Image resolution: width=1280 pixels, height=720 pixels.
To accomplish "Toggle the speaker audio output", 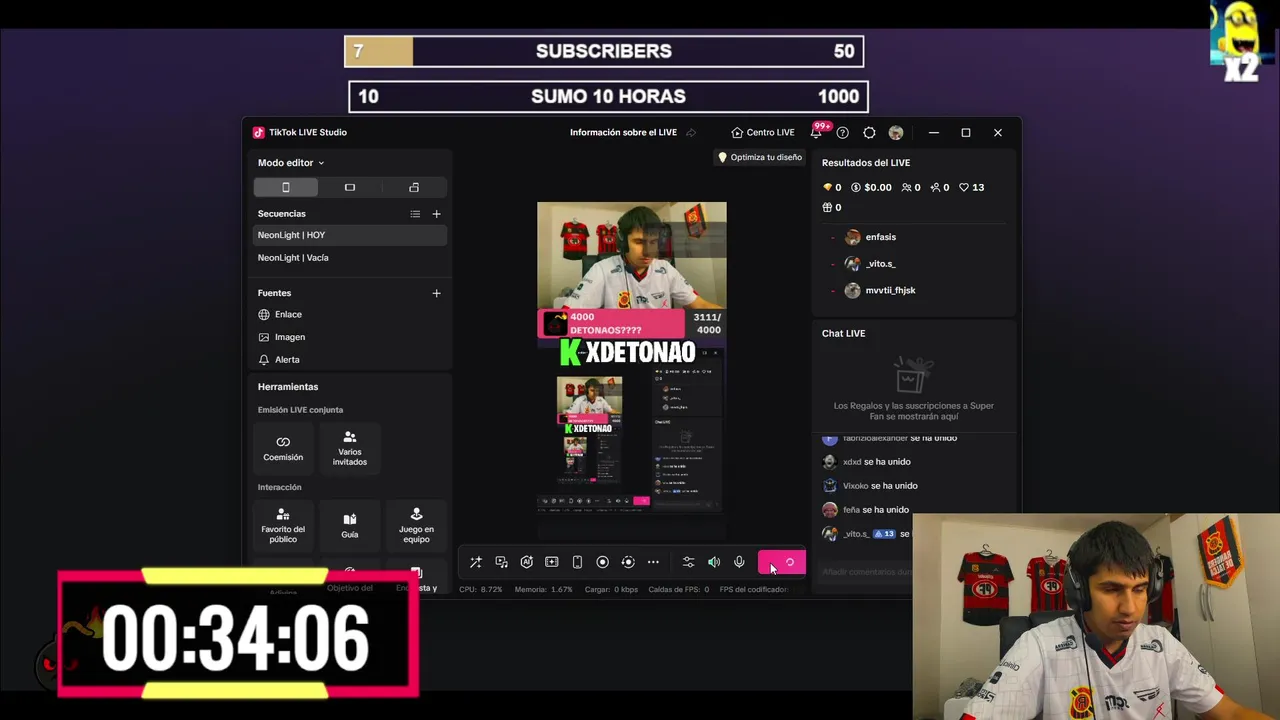I will coord(714,562).
